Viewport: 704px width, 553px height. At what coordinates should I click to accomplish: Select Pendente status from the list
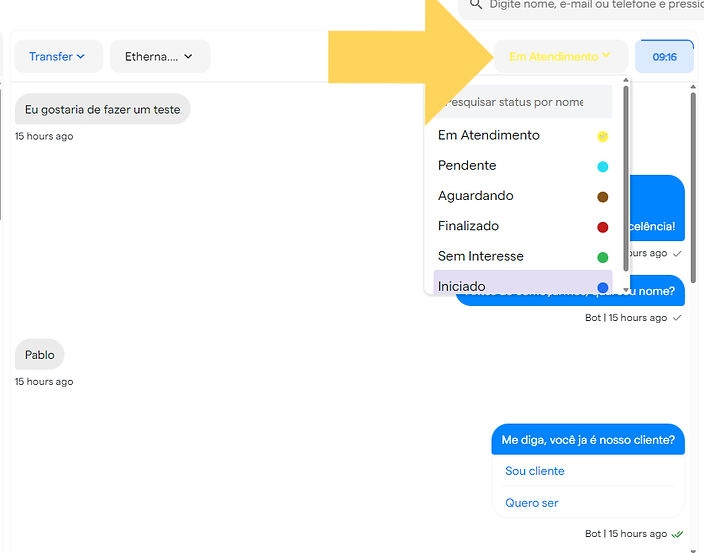click(467, 166)
